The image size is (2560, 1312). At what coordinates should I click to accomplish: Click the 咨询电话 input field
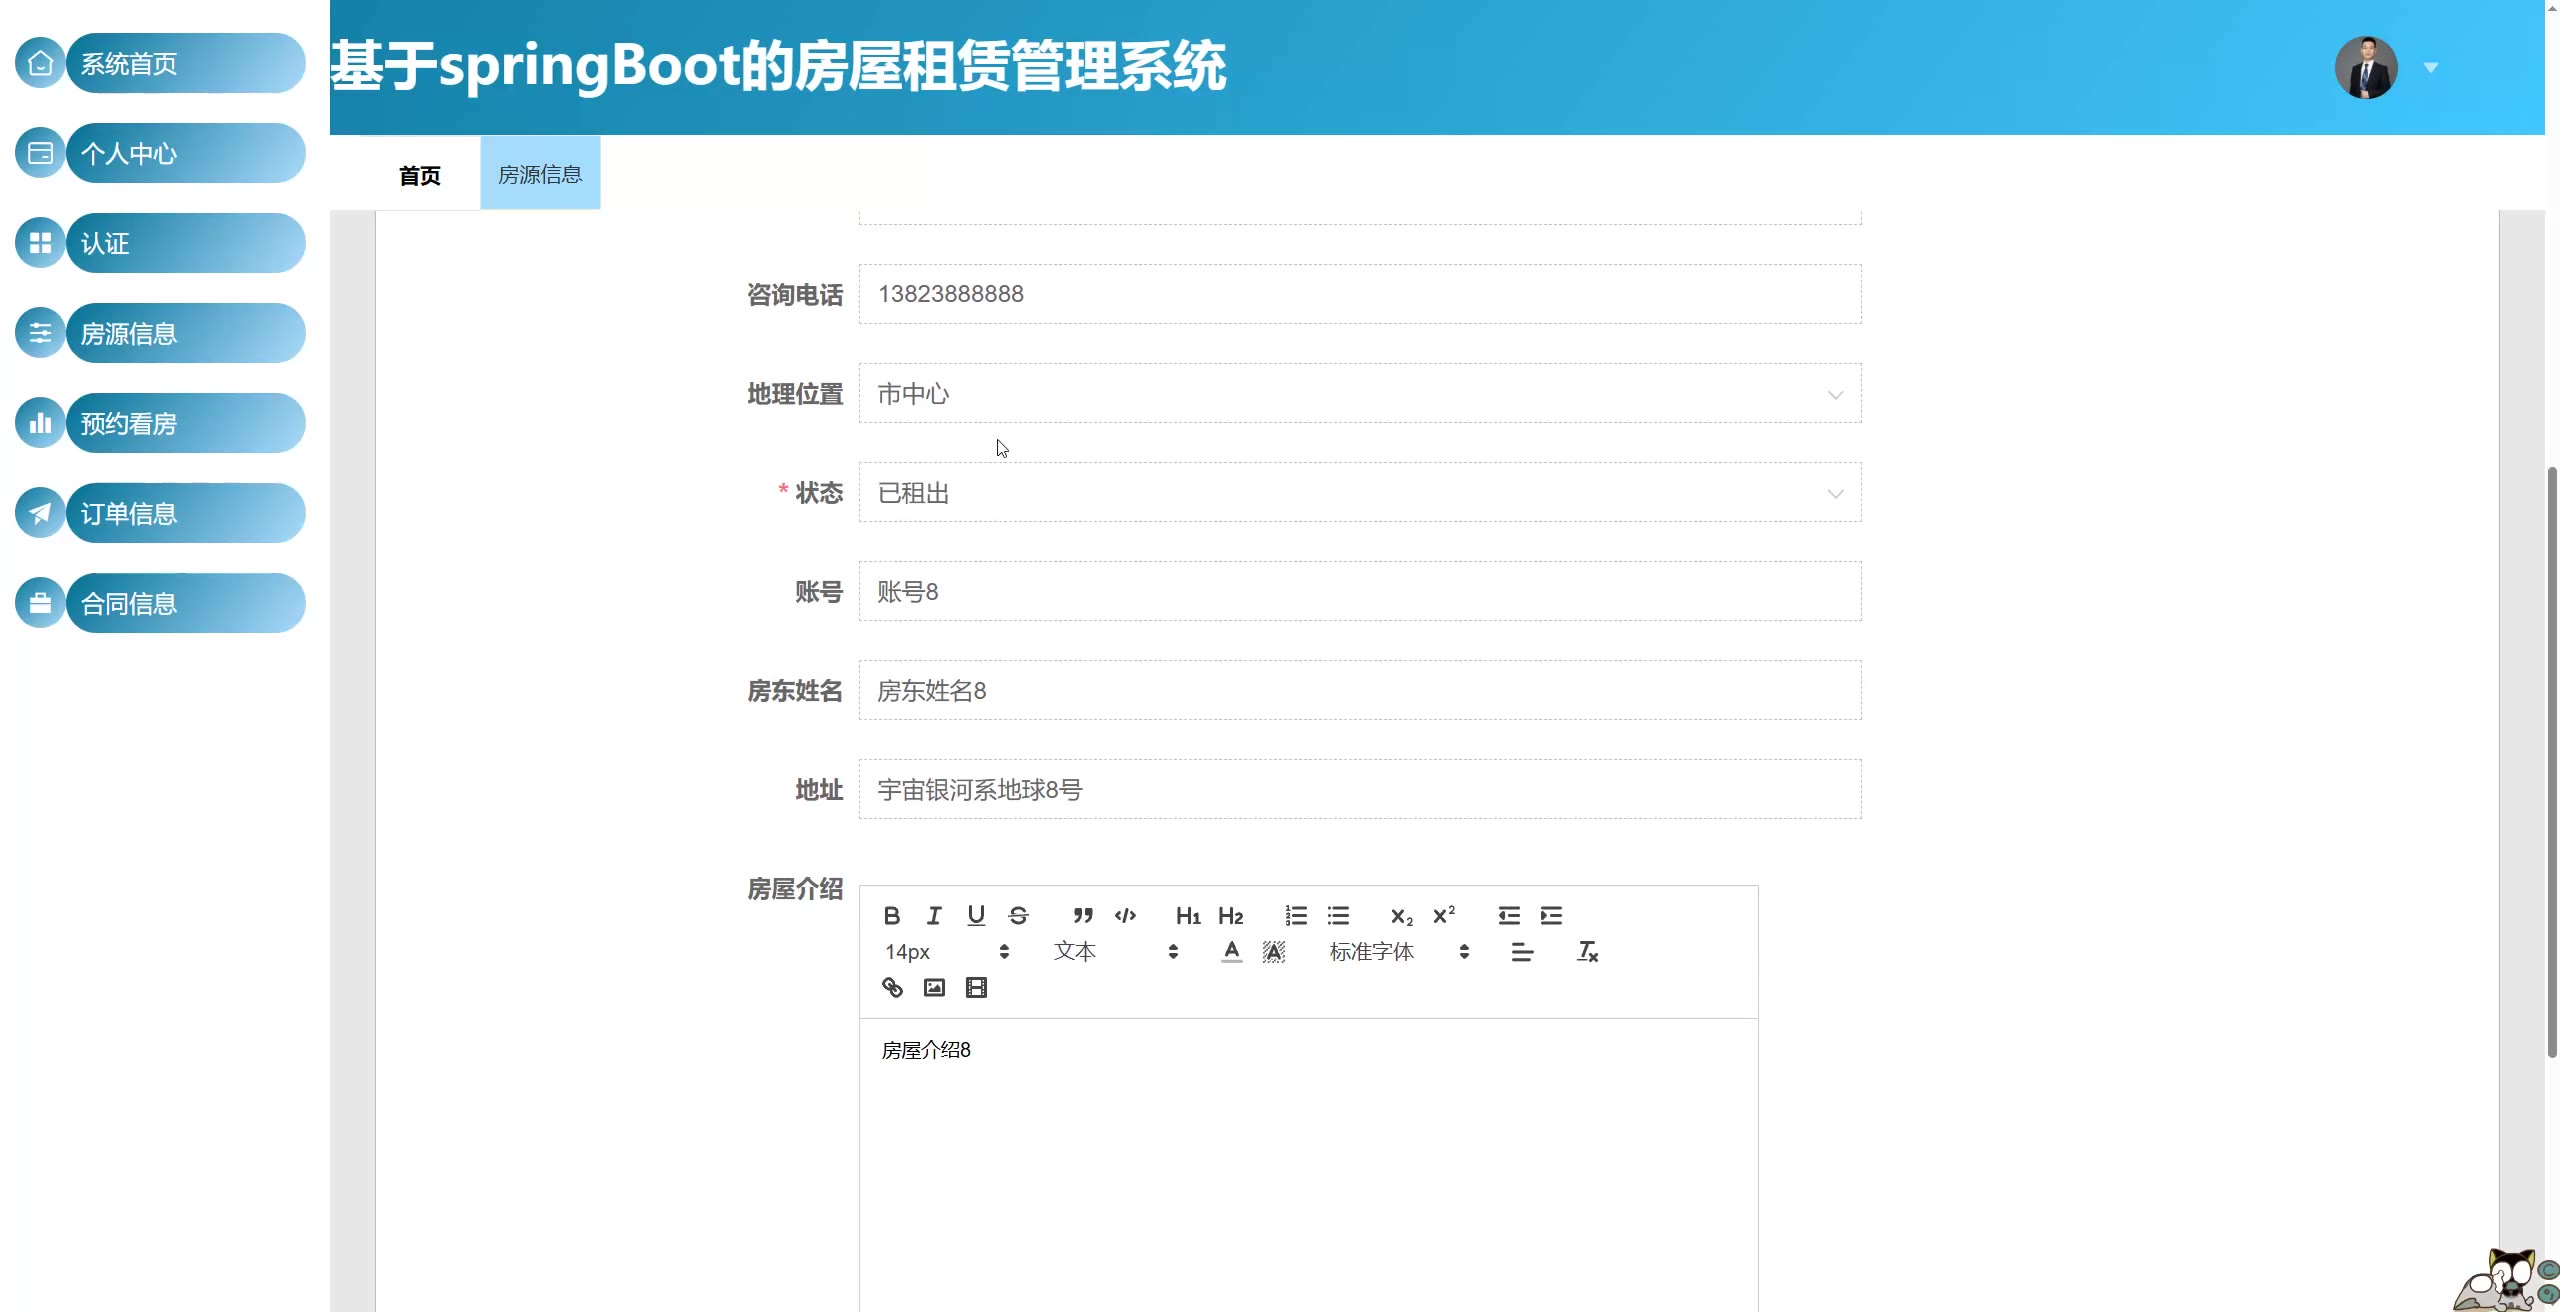click(1359, 294)
